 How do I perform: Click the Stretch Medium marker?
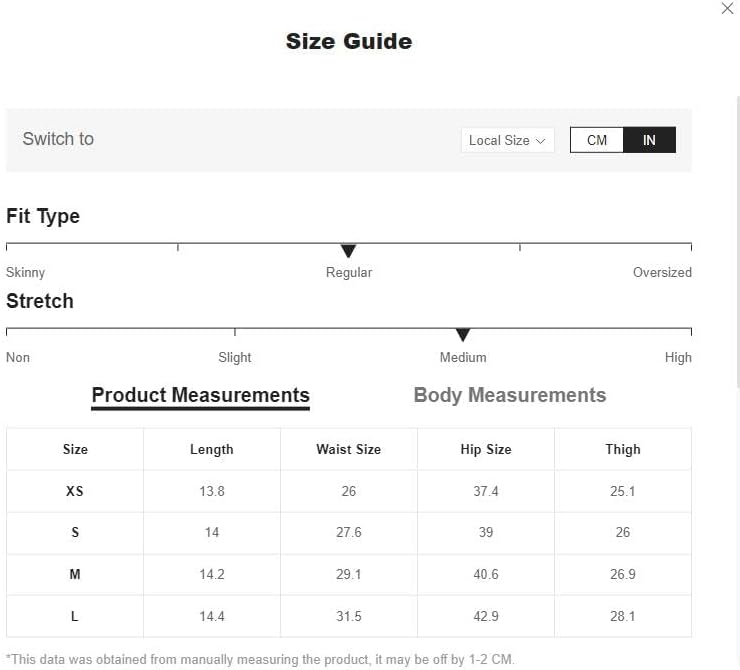pos(463,335)
